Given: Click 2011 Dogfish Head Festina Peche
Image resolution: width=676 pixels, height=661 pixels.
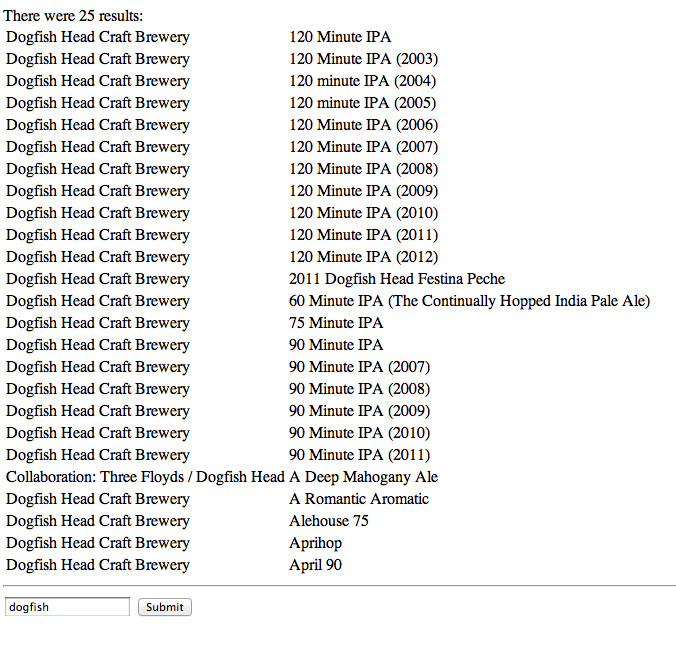Looking at the screenshot, I should (397, 279).
